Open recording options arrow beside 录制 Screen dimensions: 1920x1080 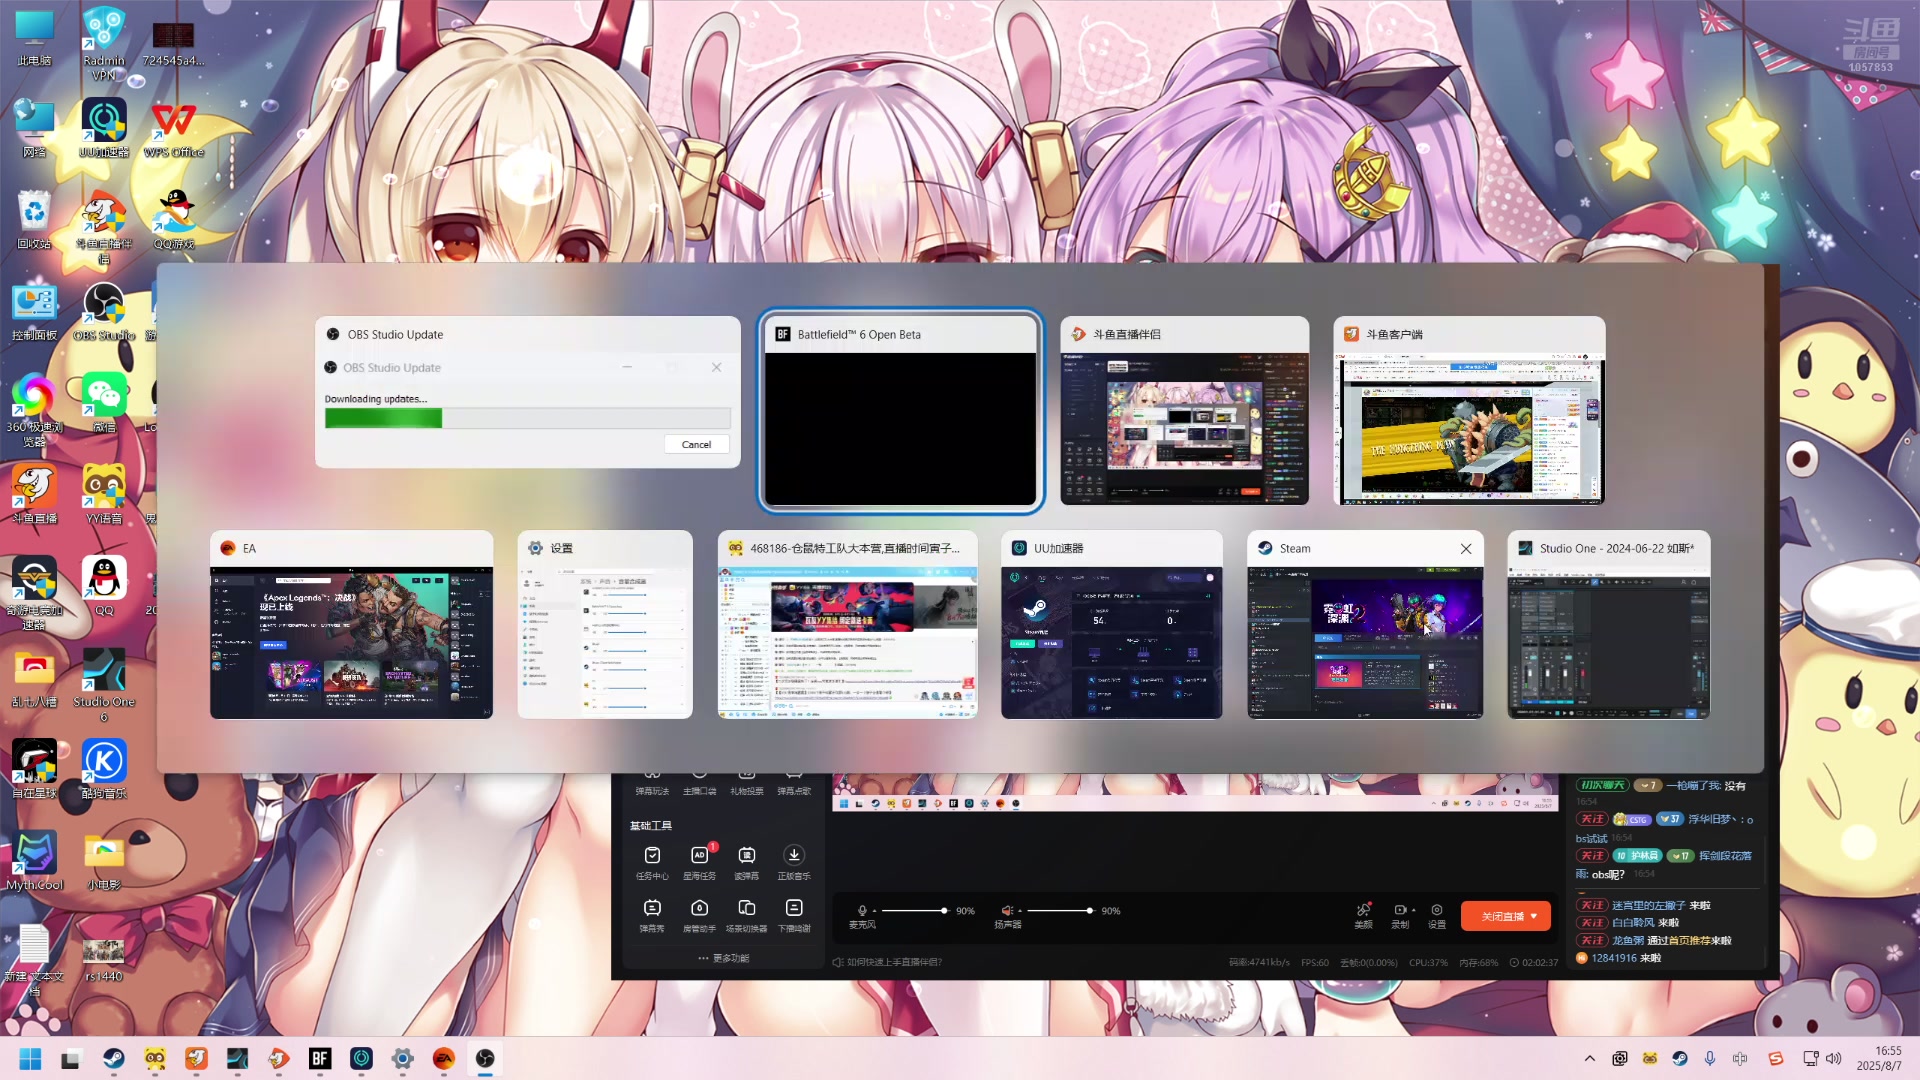point(1414,911)
